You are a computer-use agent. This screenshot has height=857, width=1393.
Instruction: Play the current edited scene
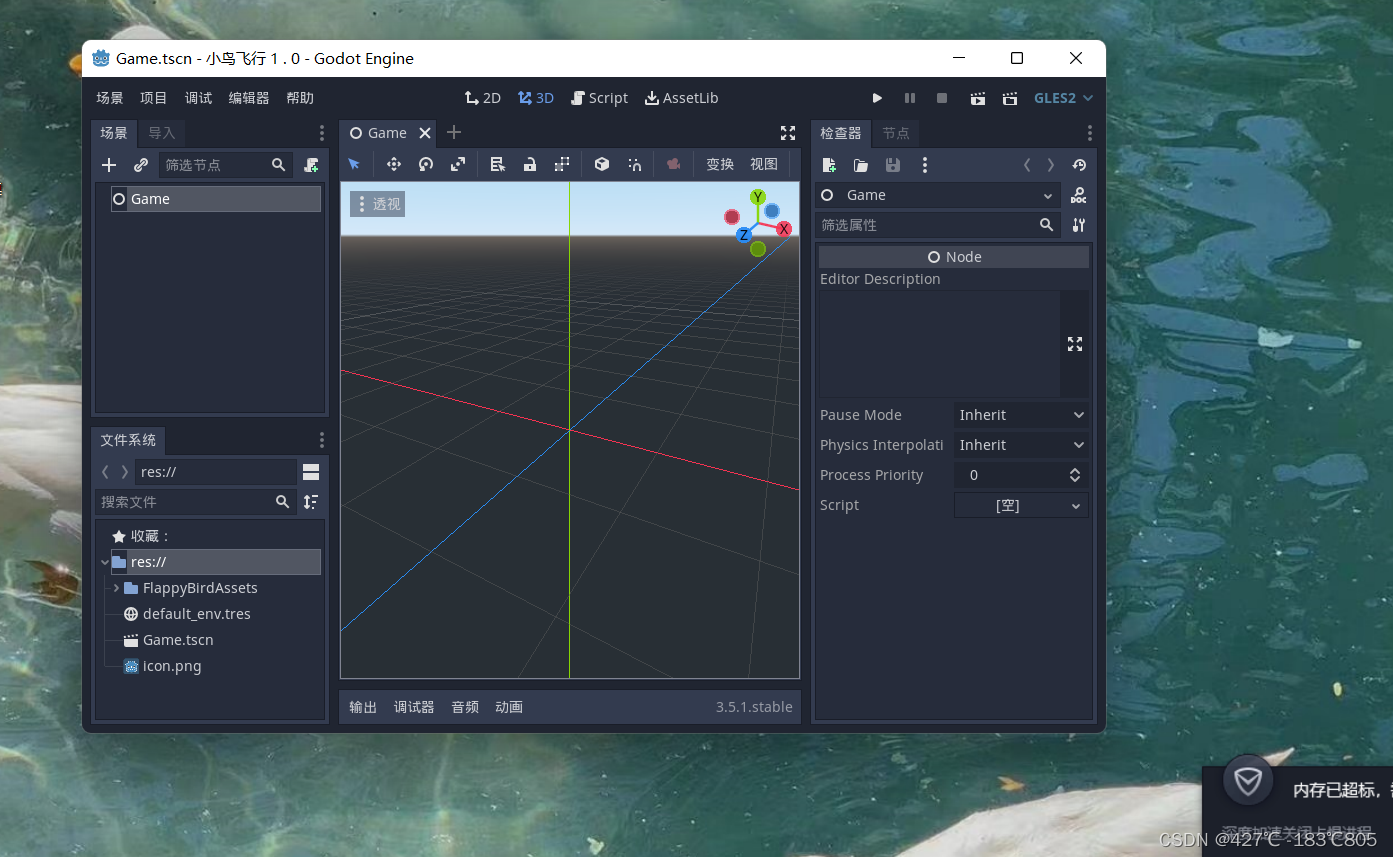tap(977, 98)
